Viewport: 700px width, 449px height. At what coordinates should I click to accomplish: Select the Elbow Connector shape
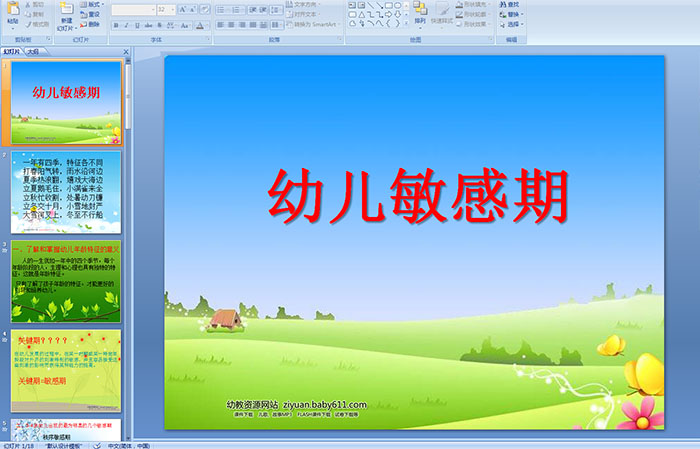tap(371, 15)
